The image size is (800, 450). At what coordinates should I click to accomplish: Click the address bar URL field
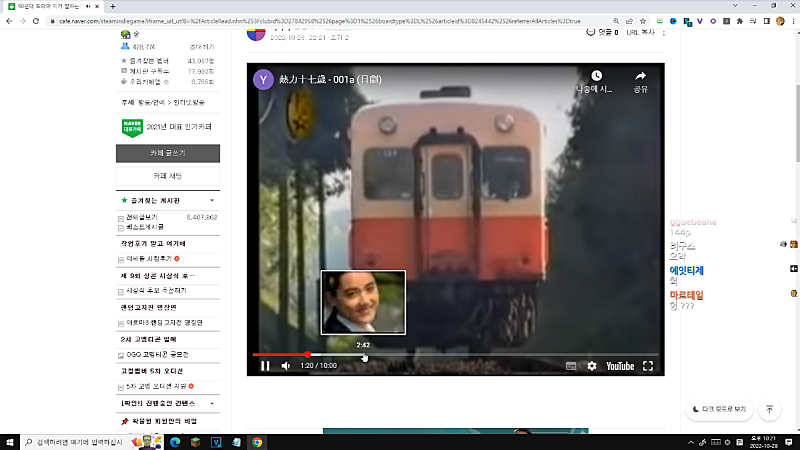(x=320, y=21)
